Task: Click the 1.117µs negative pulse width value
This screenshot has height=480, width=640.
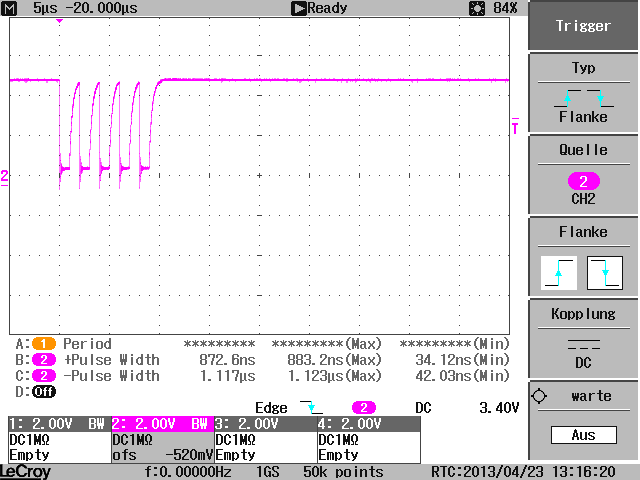Action: pos(227,376)
